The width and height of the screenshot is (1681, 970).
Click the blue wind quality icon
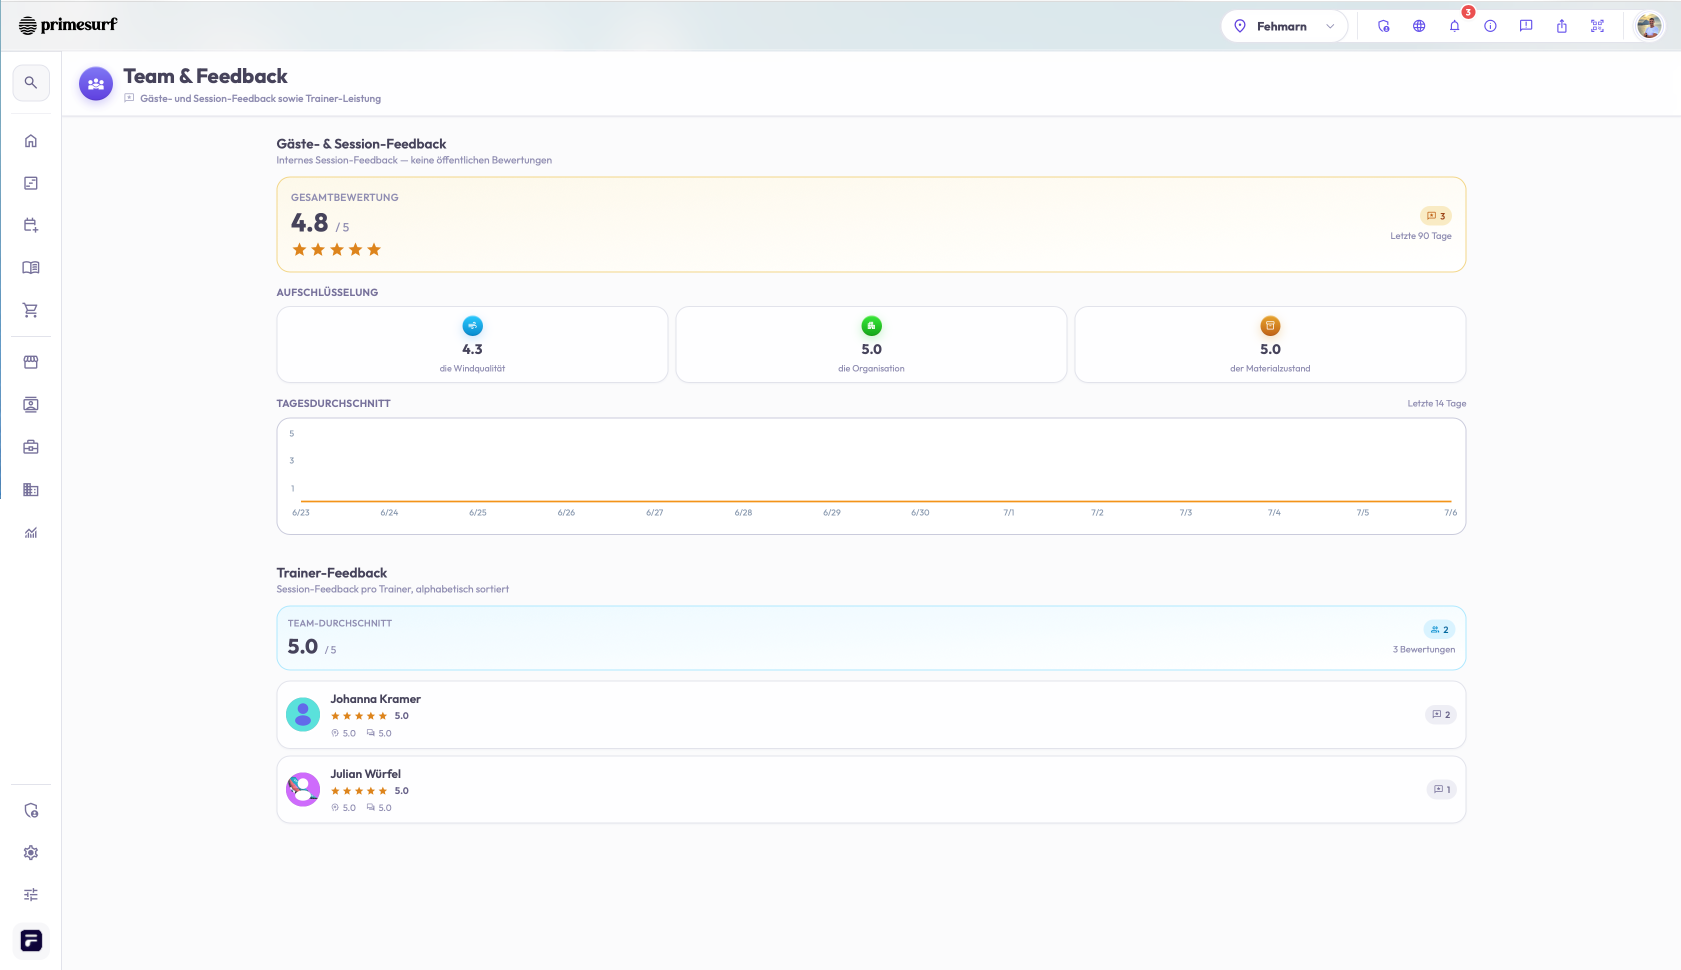point(472,326)
